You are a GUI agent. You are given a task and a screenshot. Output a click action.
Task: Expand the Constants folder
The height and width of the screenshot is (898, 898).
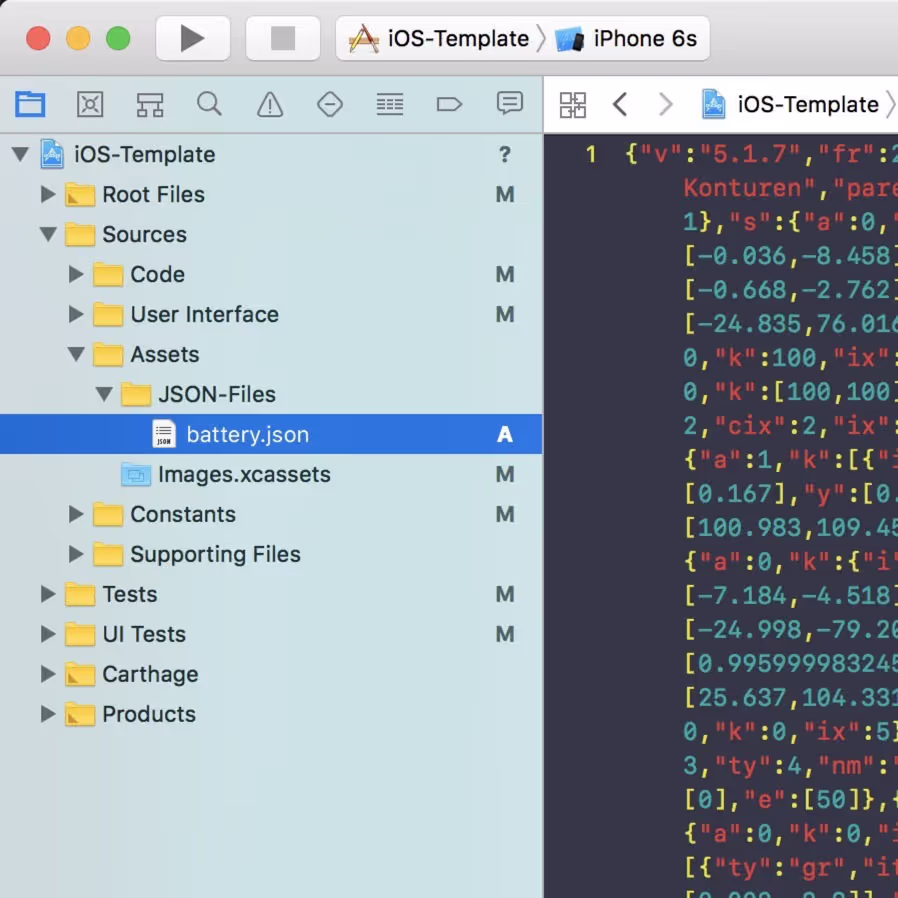point(76,514)
